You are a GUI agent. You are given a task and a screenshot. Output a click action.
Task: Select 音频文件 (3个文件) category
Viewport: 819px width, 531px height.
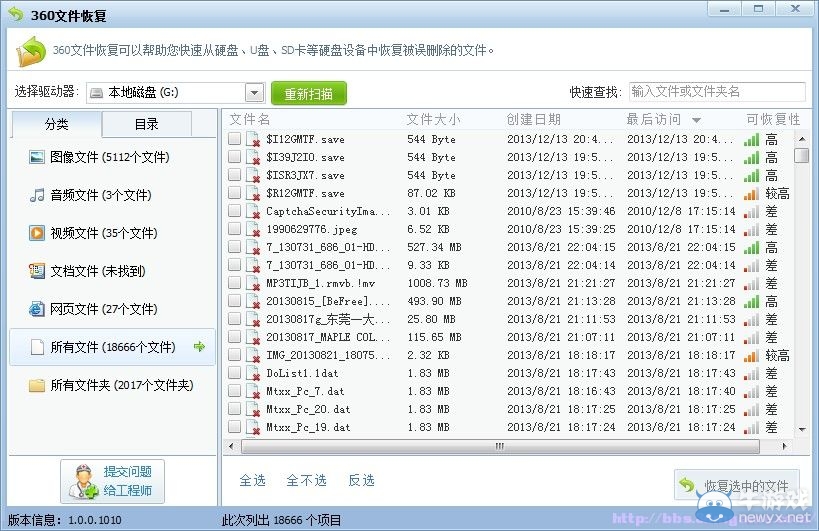[112, 195]
